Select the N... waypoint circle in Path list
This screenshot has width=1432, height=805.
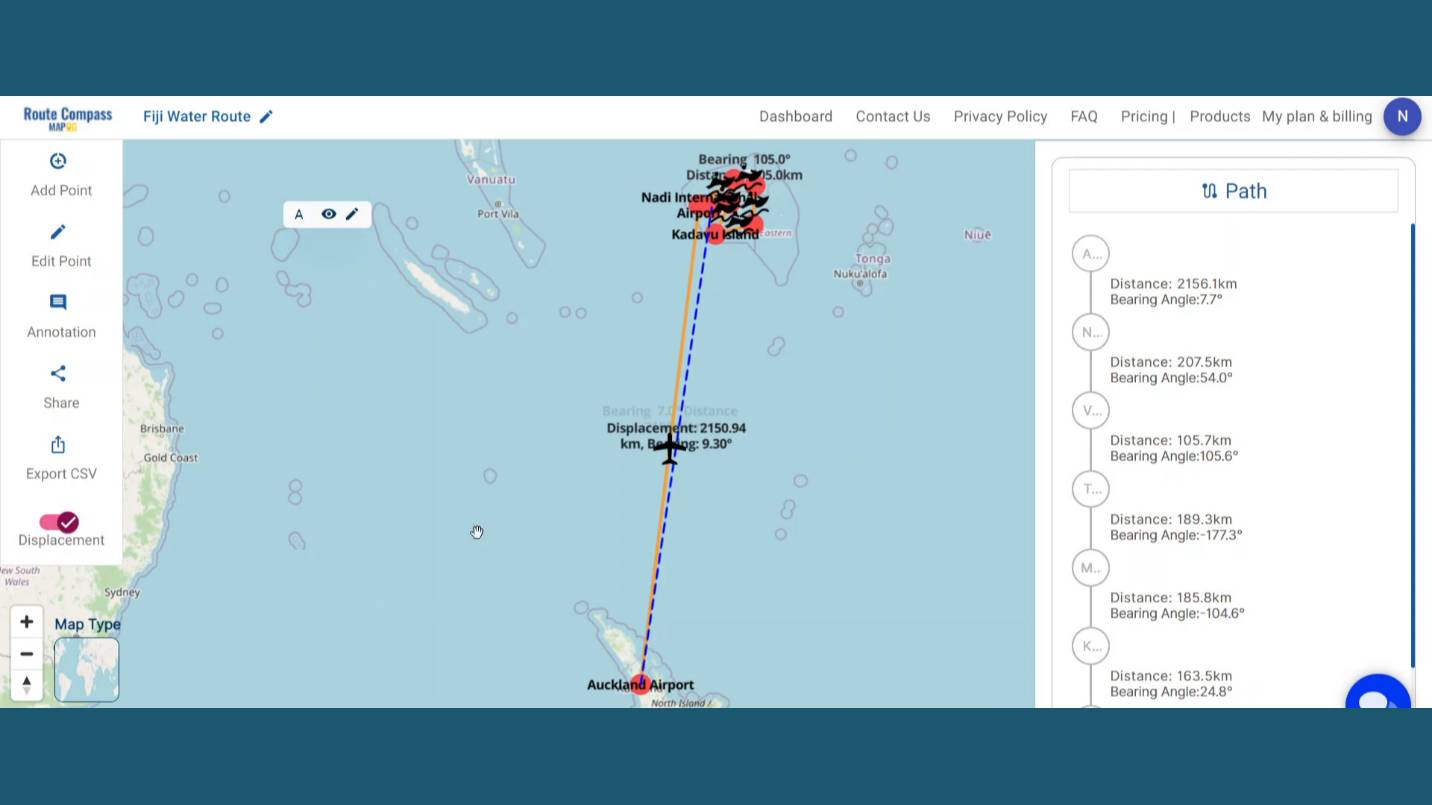point(1090,332)
